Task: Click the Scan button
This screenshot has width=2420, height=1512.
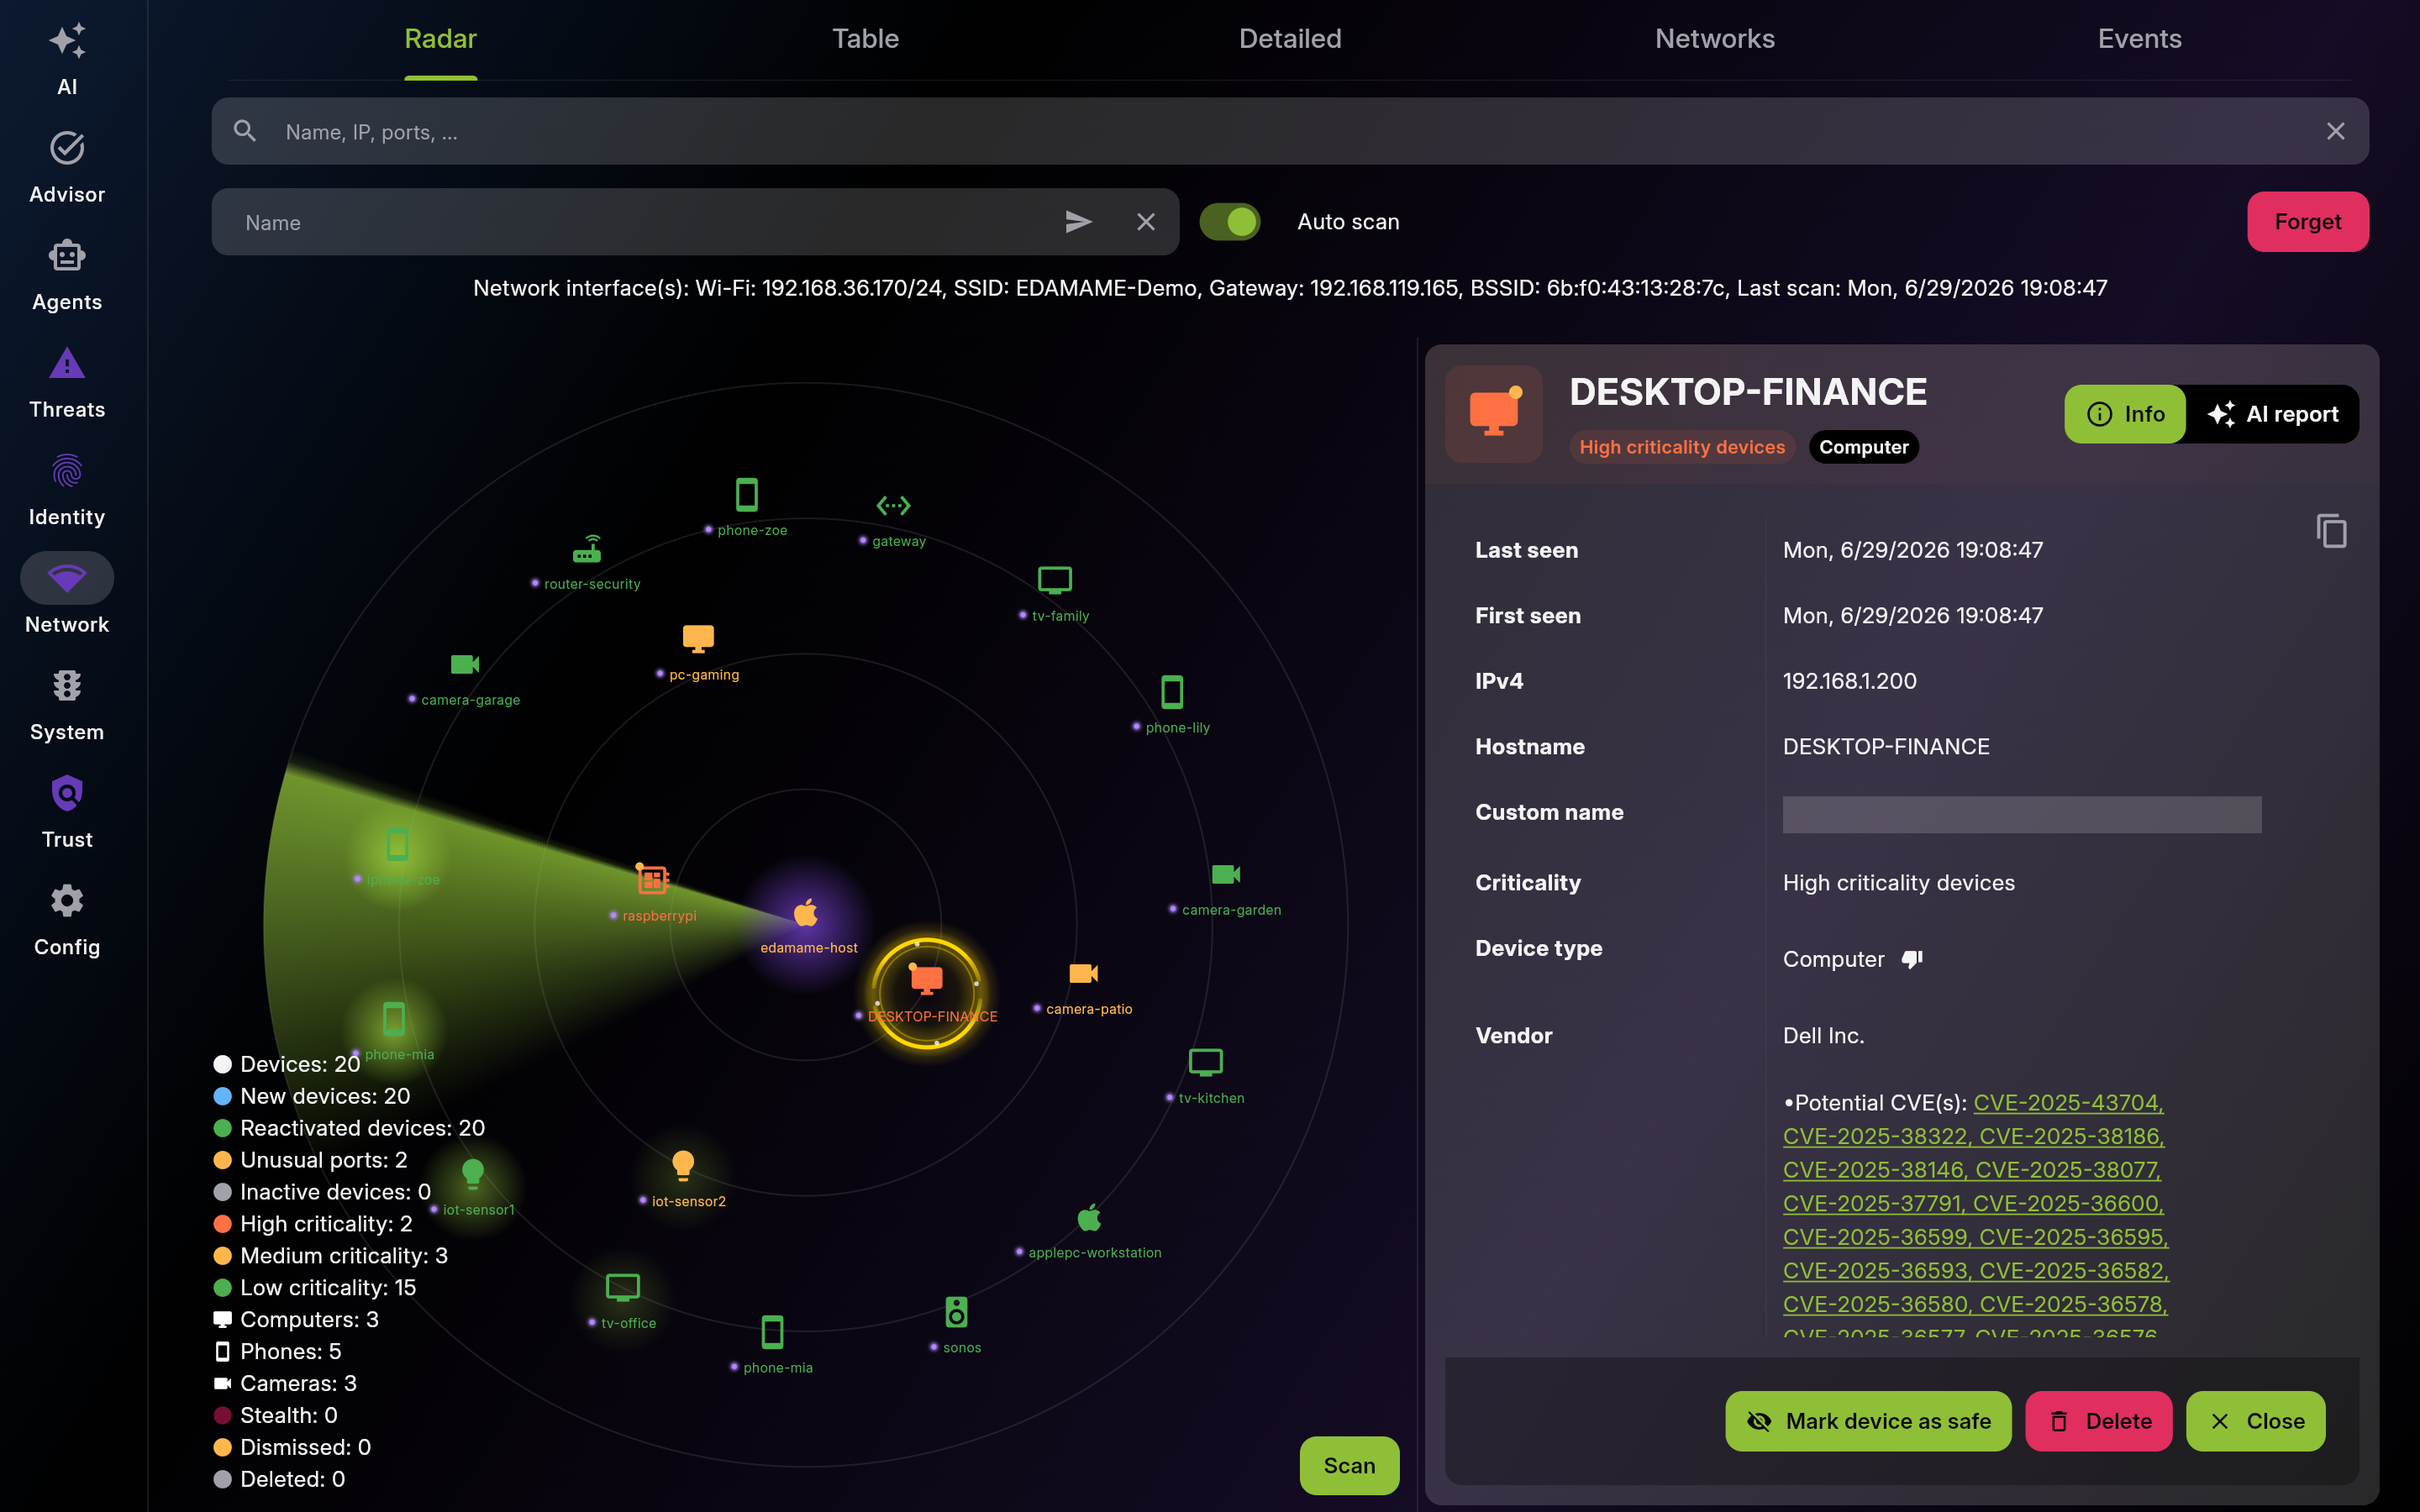Action: click(x=1349, y=1465)
